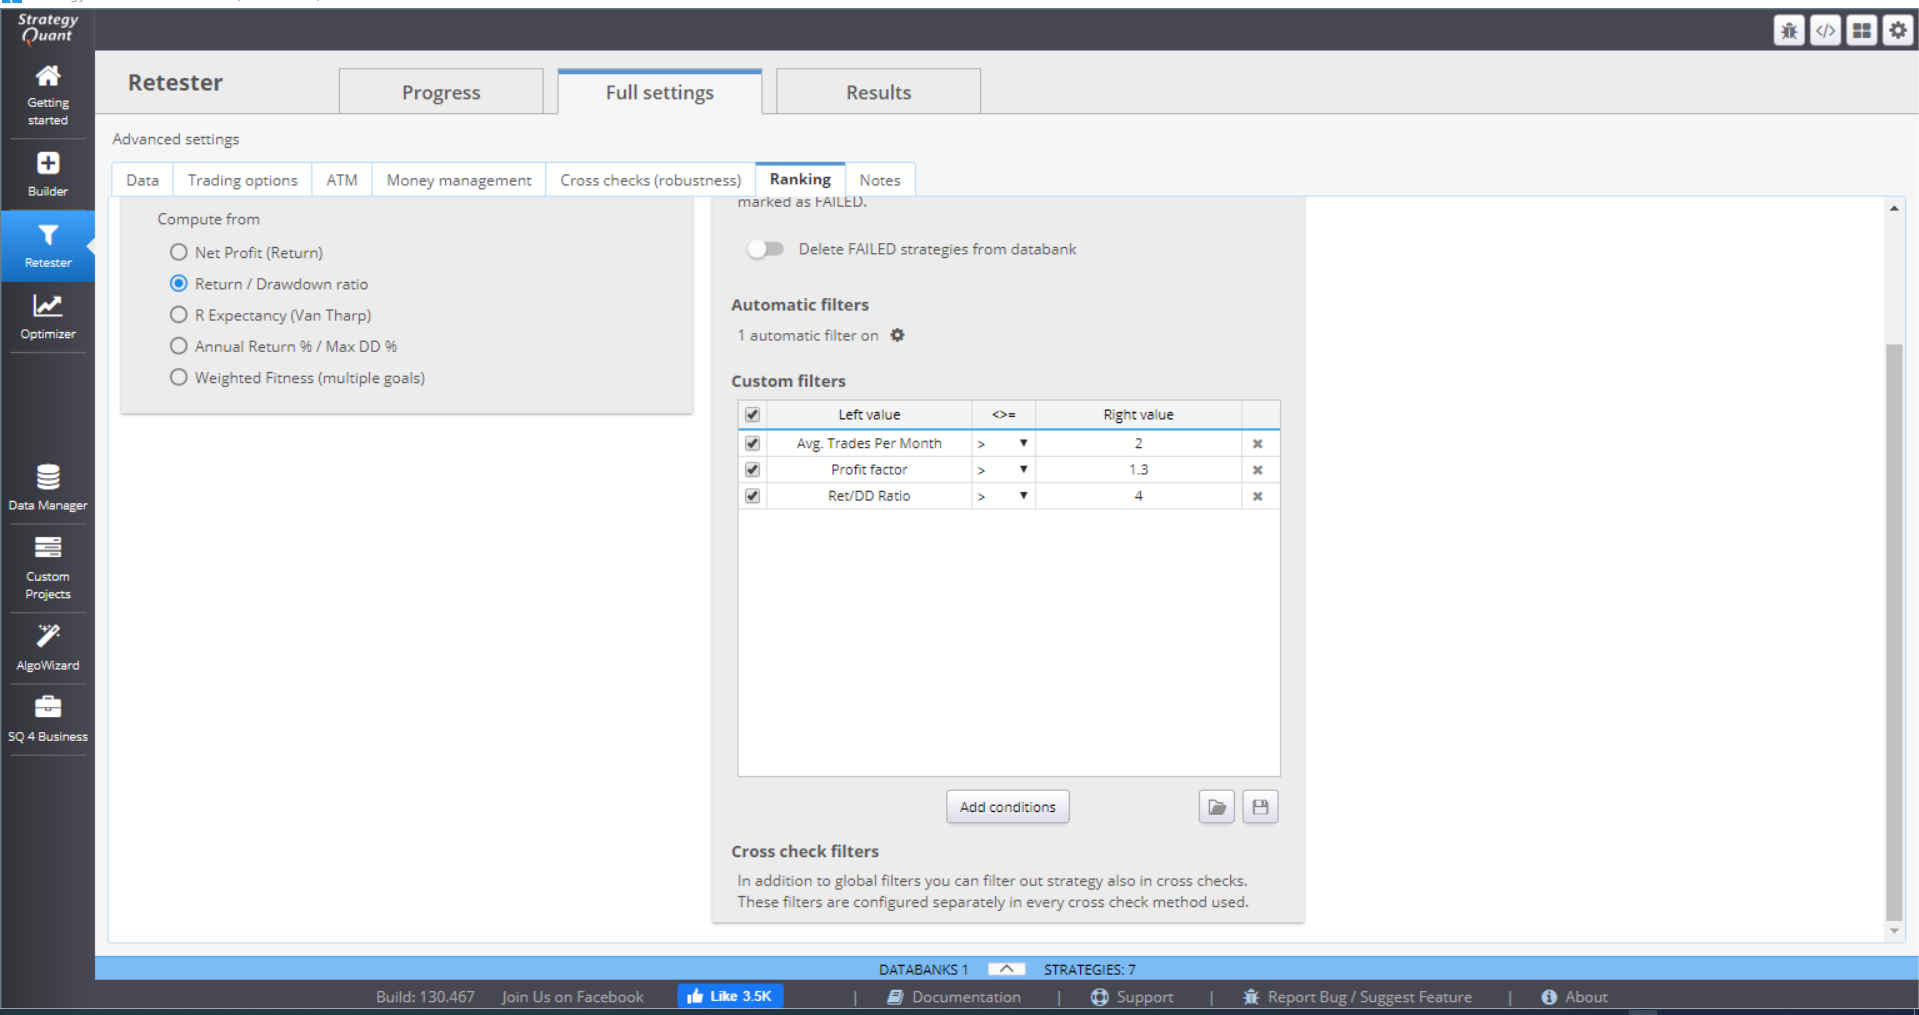Click the layout grid icon top right

[1861, 31]
